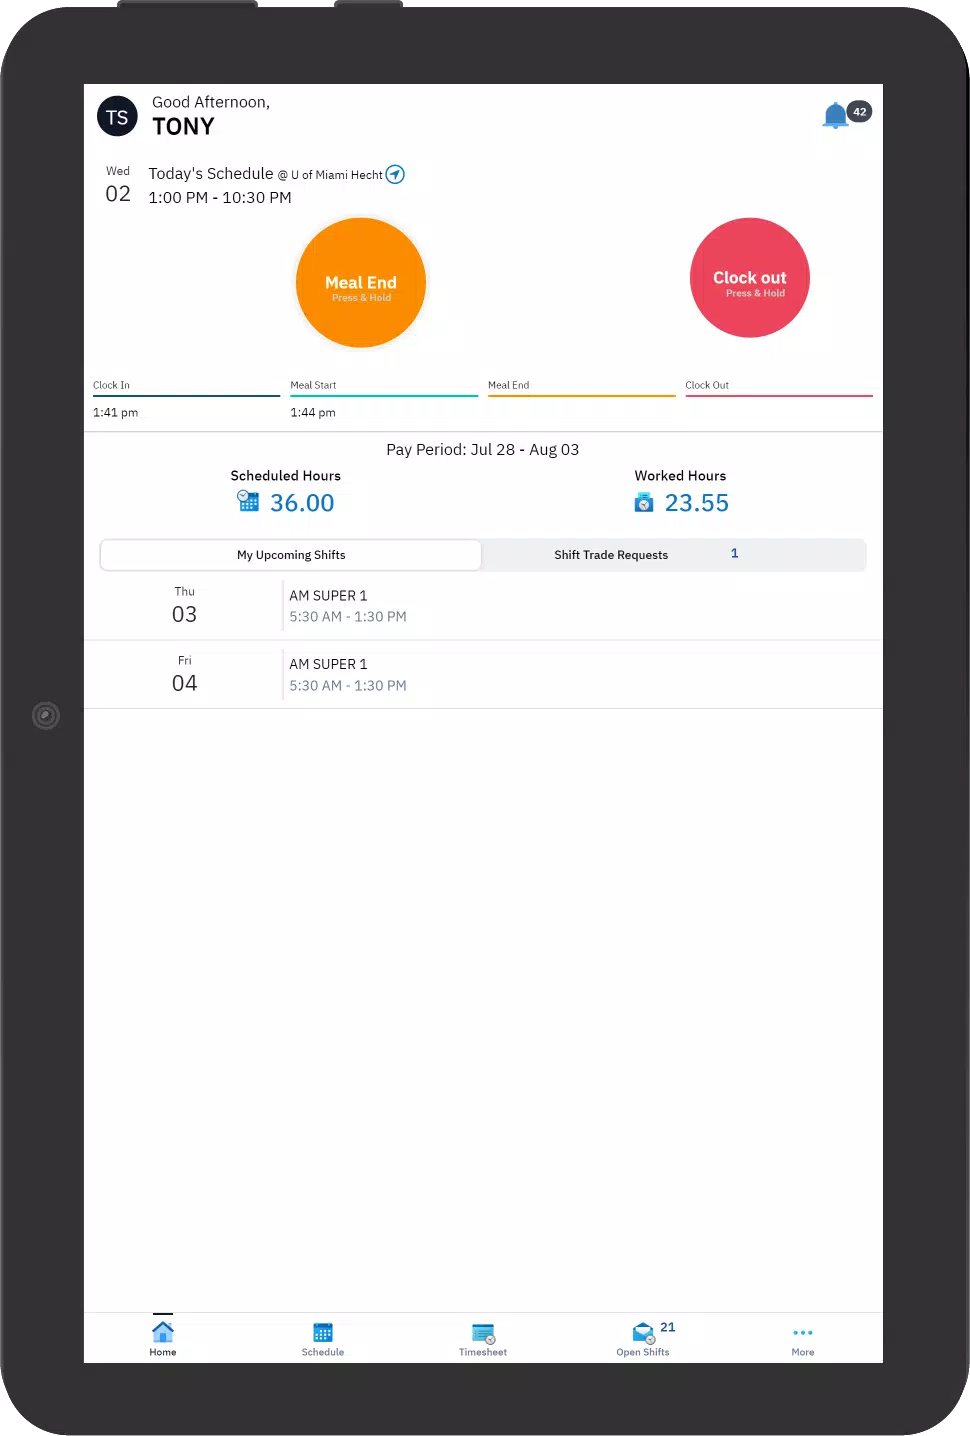Click the Meal End orange button

pyautogui.click(x=361, y=283)
